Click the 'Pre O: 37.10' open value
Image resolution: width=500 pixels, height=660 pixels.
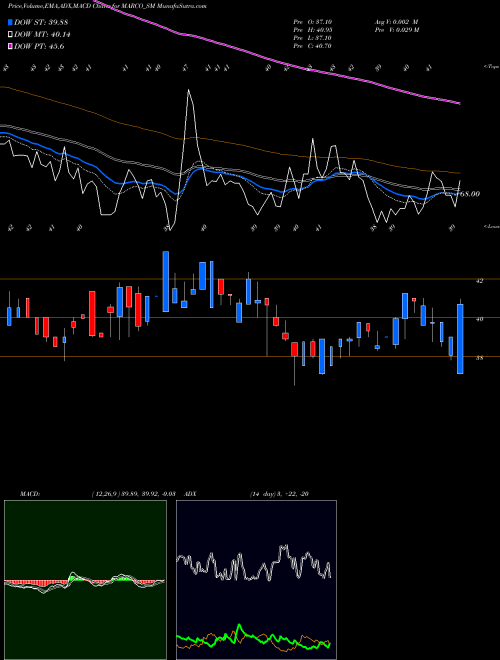(312, 22)
